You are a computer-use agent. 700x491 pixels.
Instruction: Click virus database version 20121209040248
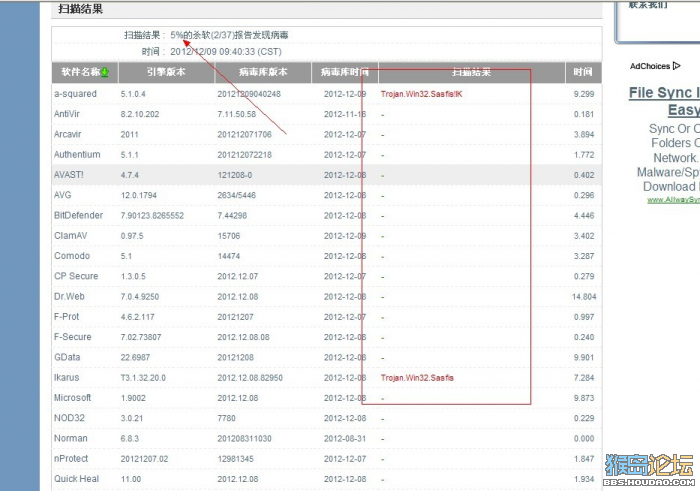(x=249, y=94)
